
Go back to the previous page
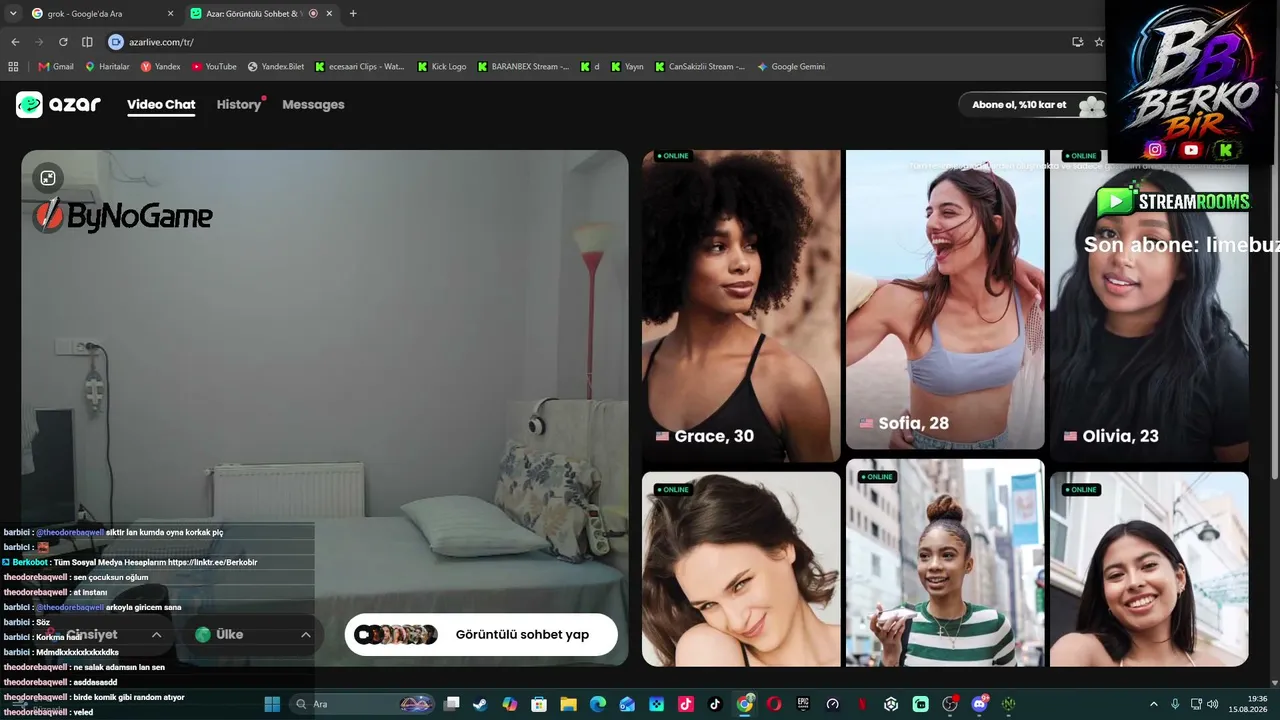tap(15, 42)
